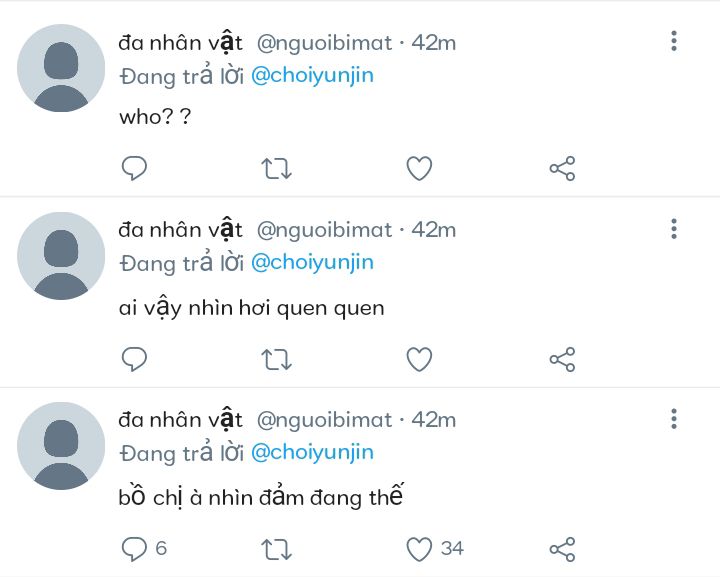This screenshot has height=577, width=720.
Task: Like the "who? ?" tweet
Action: pos(419,169)
